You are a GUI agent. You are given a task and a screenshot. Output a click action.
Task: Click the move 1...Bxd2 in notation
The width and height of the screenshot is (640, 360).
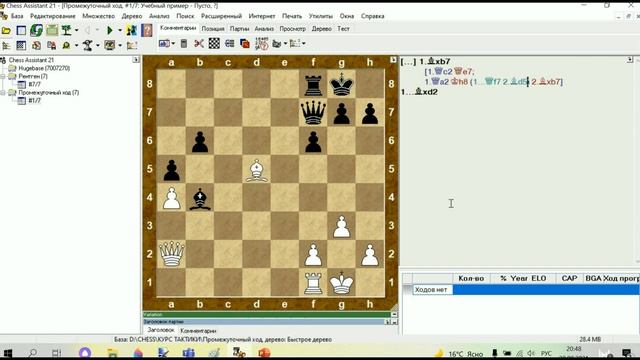(x=420, y=92)
